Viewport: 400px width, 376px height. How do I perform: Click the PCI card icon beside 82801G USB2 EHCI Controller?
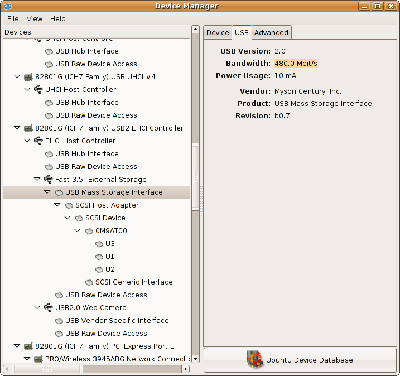coord(29,128)
